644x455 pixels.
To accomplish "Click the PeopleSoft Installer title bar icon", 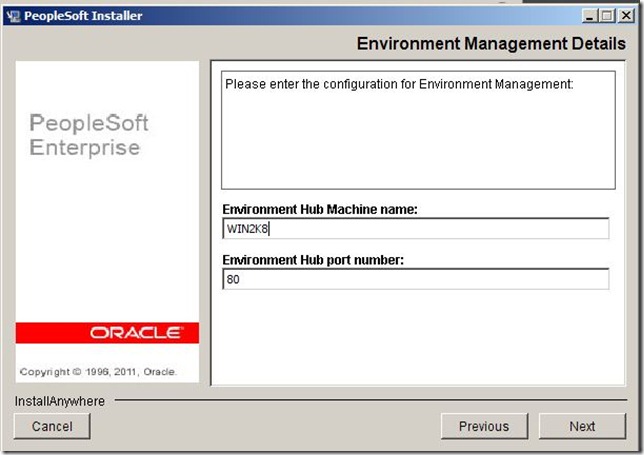I will point(13,16).
